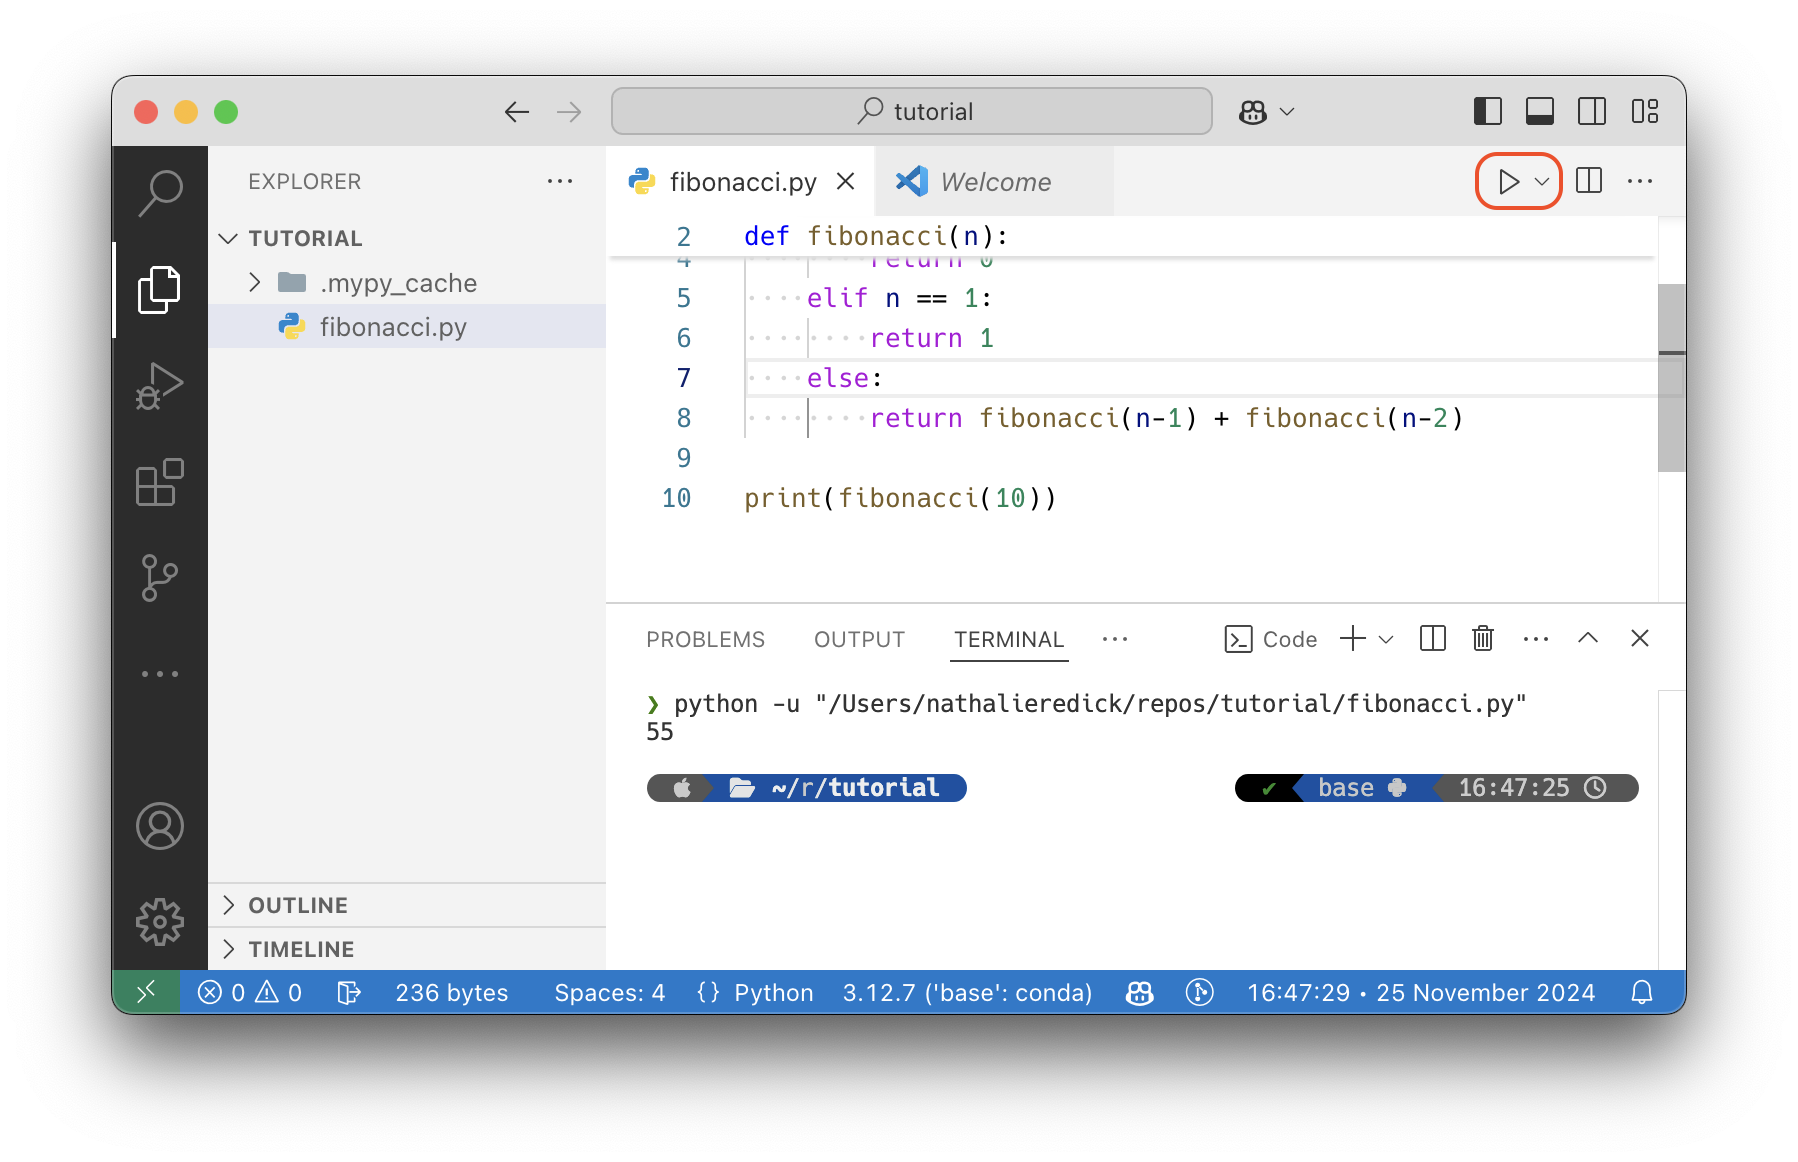
Task: Show more panel tabs ellipsis
Action: pos(1115,639)
